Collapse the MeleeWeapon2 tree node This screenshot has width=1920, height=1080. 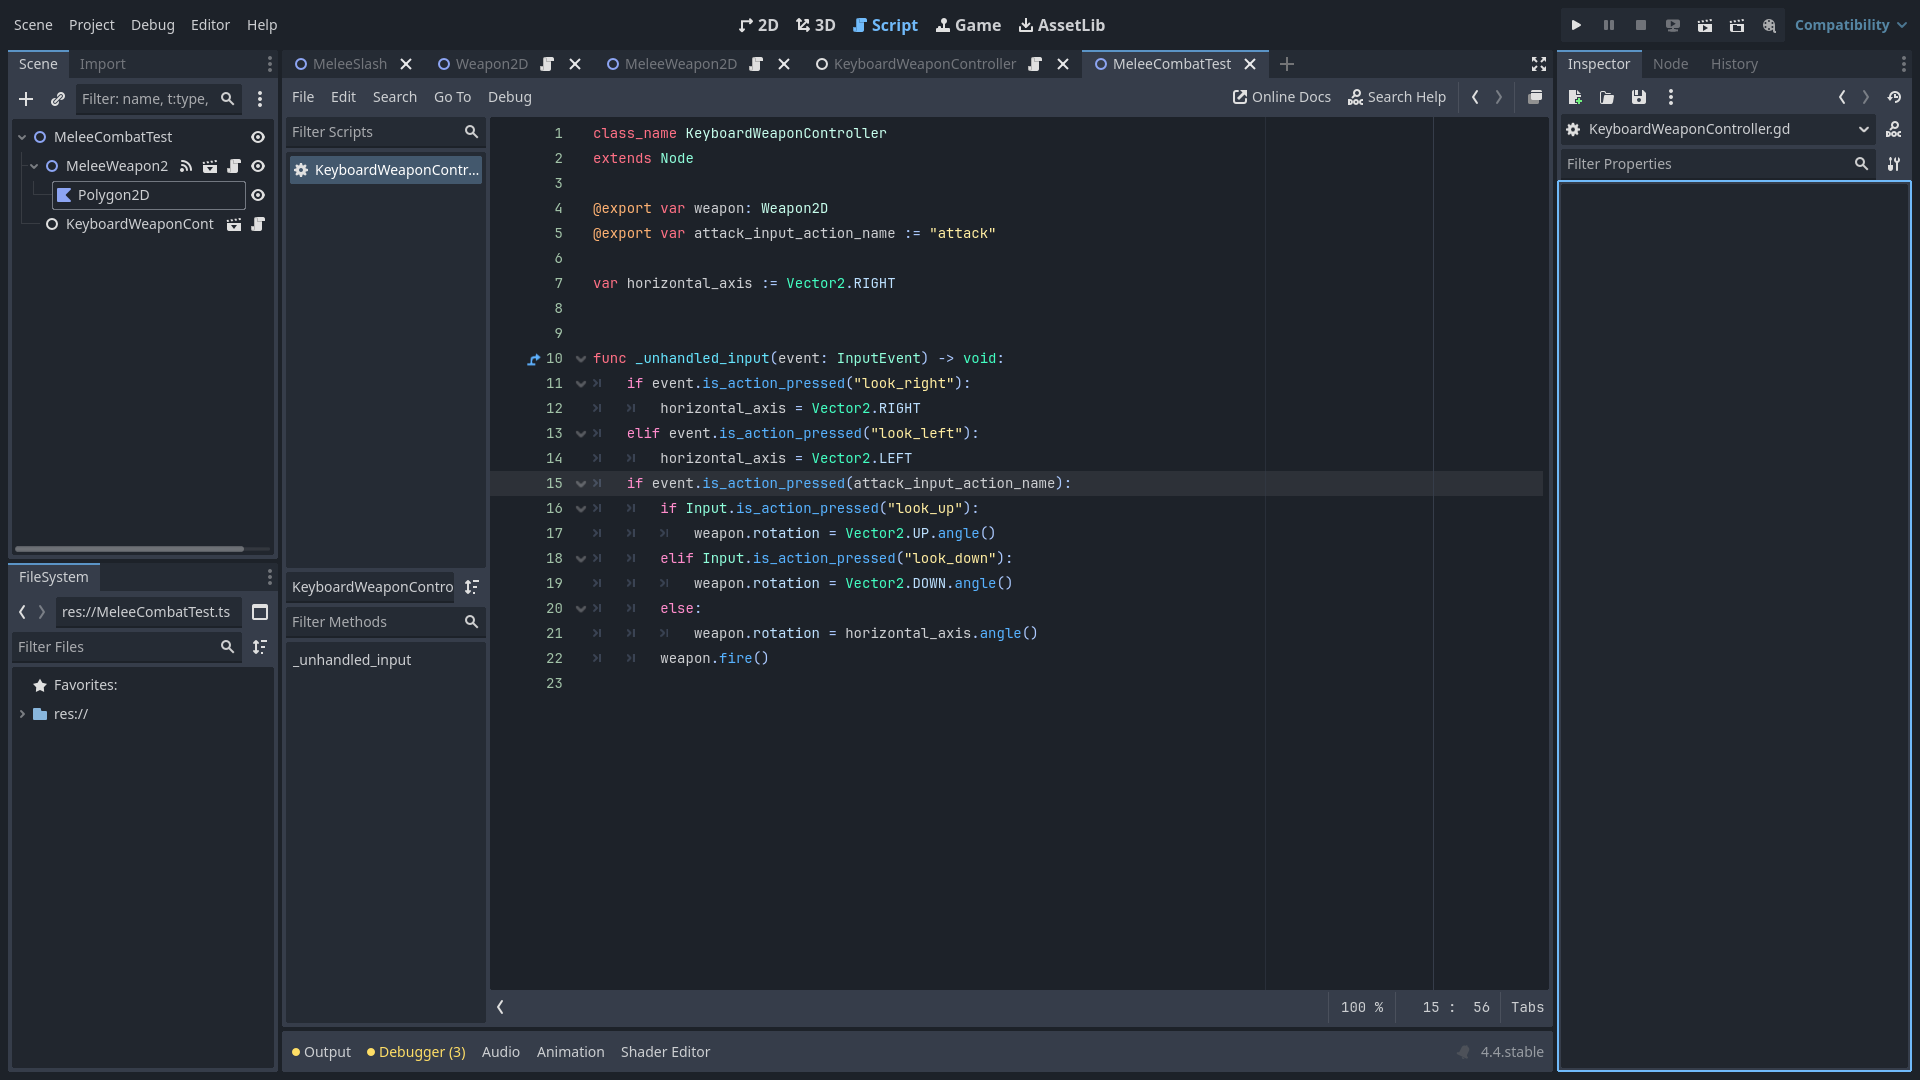[x=34, y=166]
